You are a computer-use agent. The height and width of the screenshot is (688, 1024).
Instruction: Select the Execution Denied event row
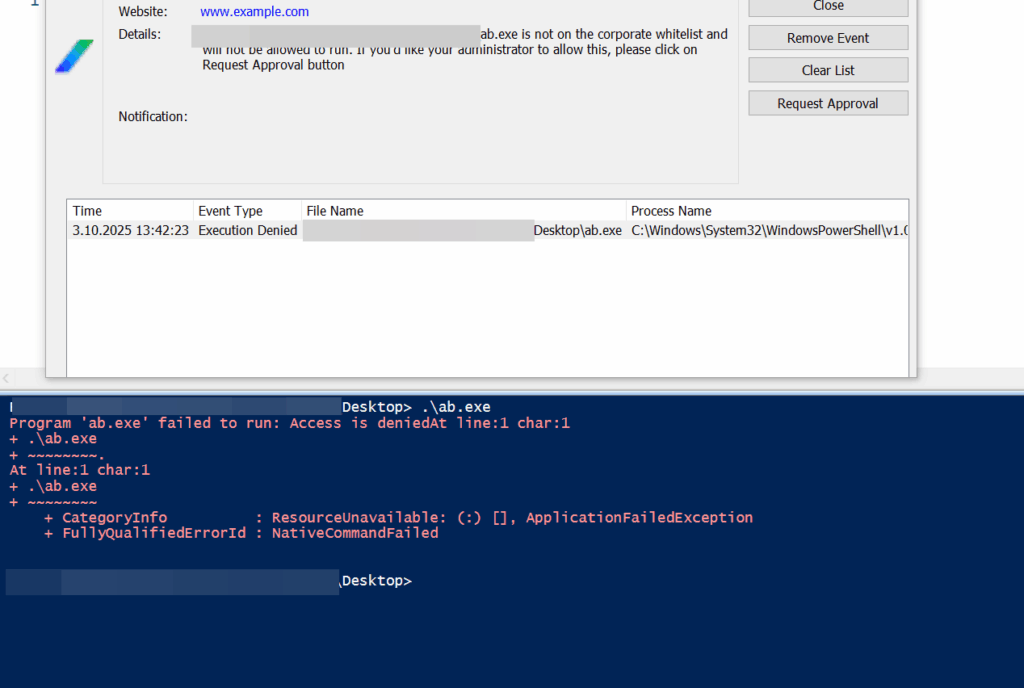[247, 230]
